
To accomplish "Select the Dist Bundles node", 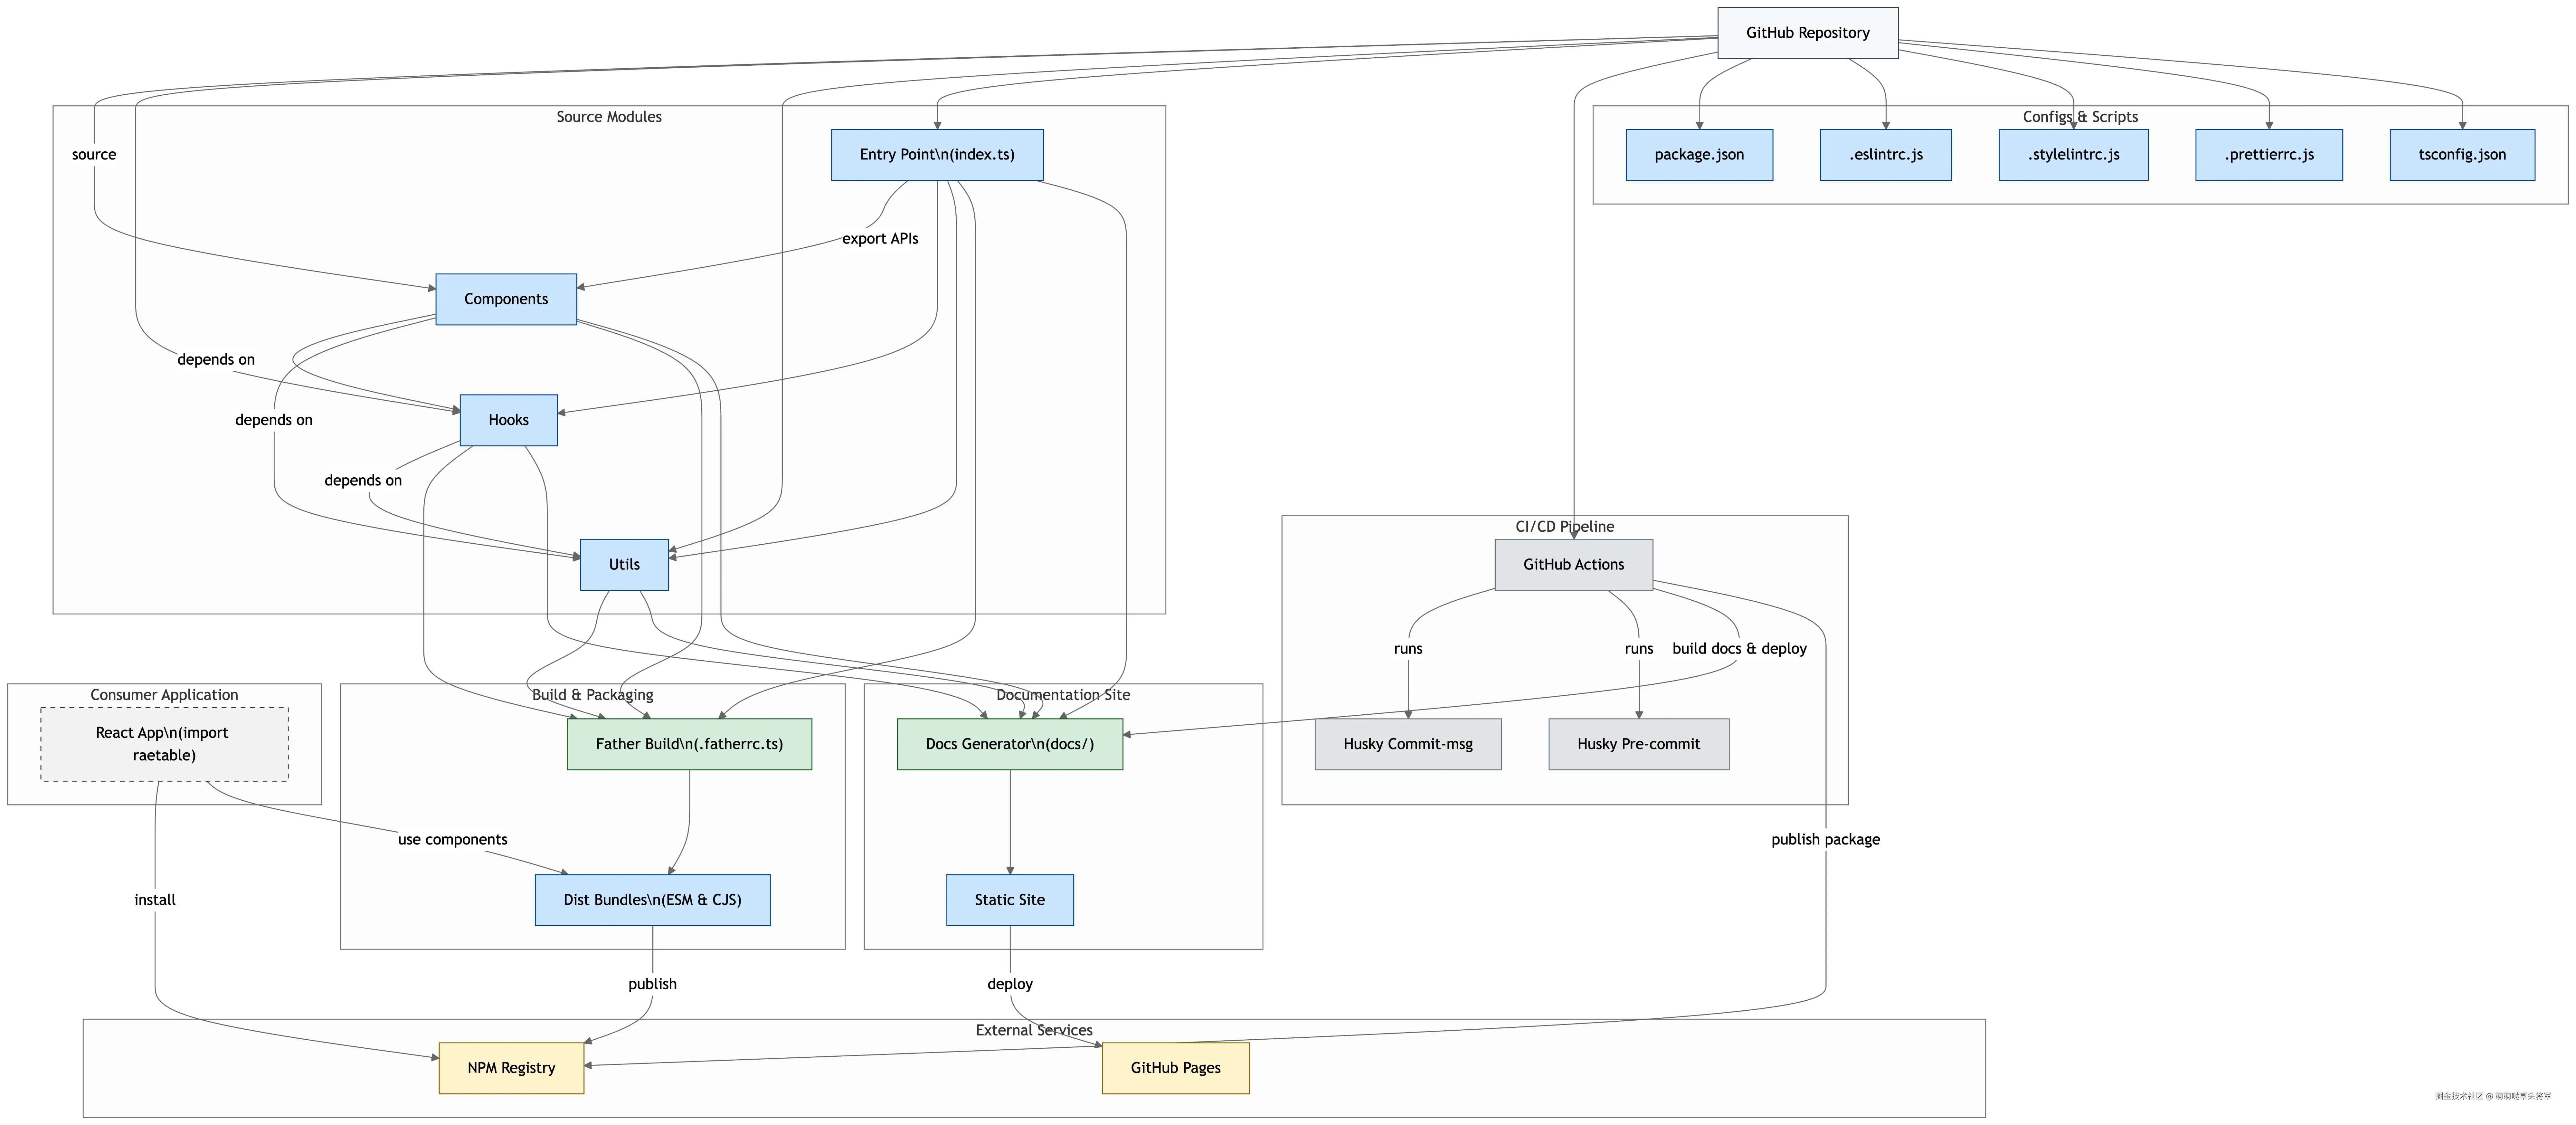I will point(652,900).
